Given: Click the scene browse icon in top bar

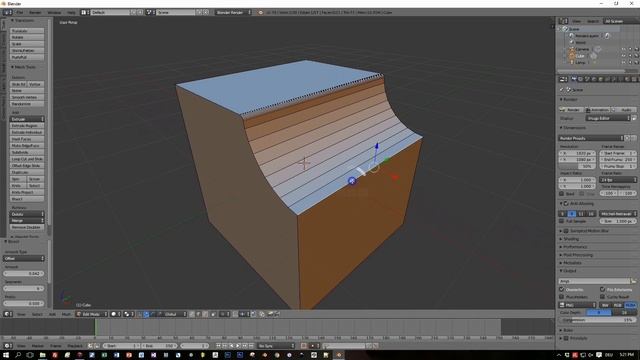Looking at the screenshot, I should (x=149, y=12).
